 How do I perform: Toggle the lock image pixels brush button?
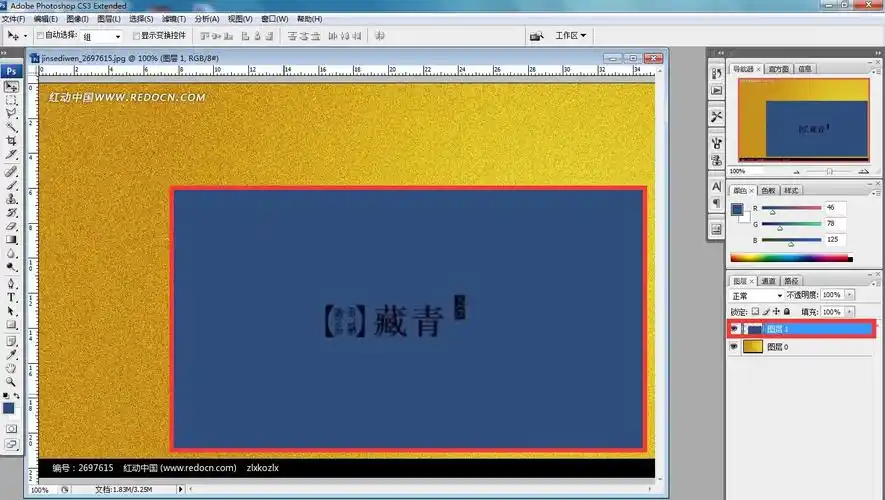[x=766, y=312]
